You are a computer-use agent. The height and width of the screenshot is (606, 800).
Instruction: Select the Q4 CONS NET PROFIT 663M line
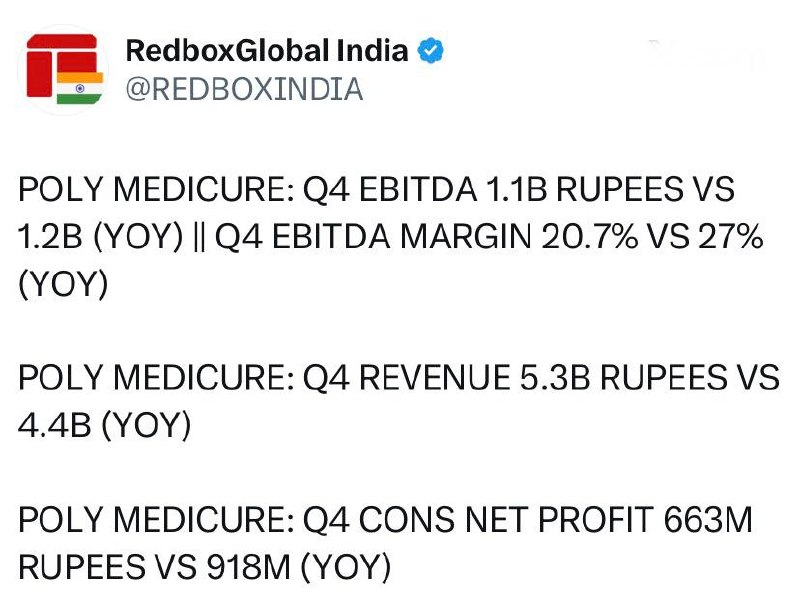click(385, 520)
